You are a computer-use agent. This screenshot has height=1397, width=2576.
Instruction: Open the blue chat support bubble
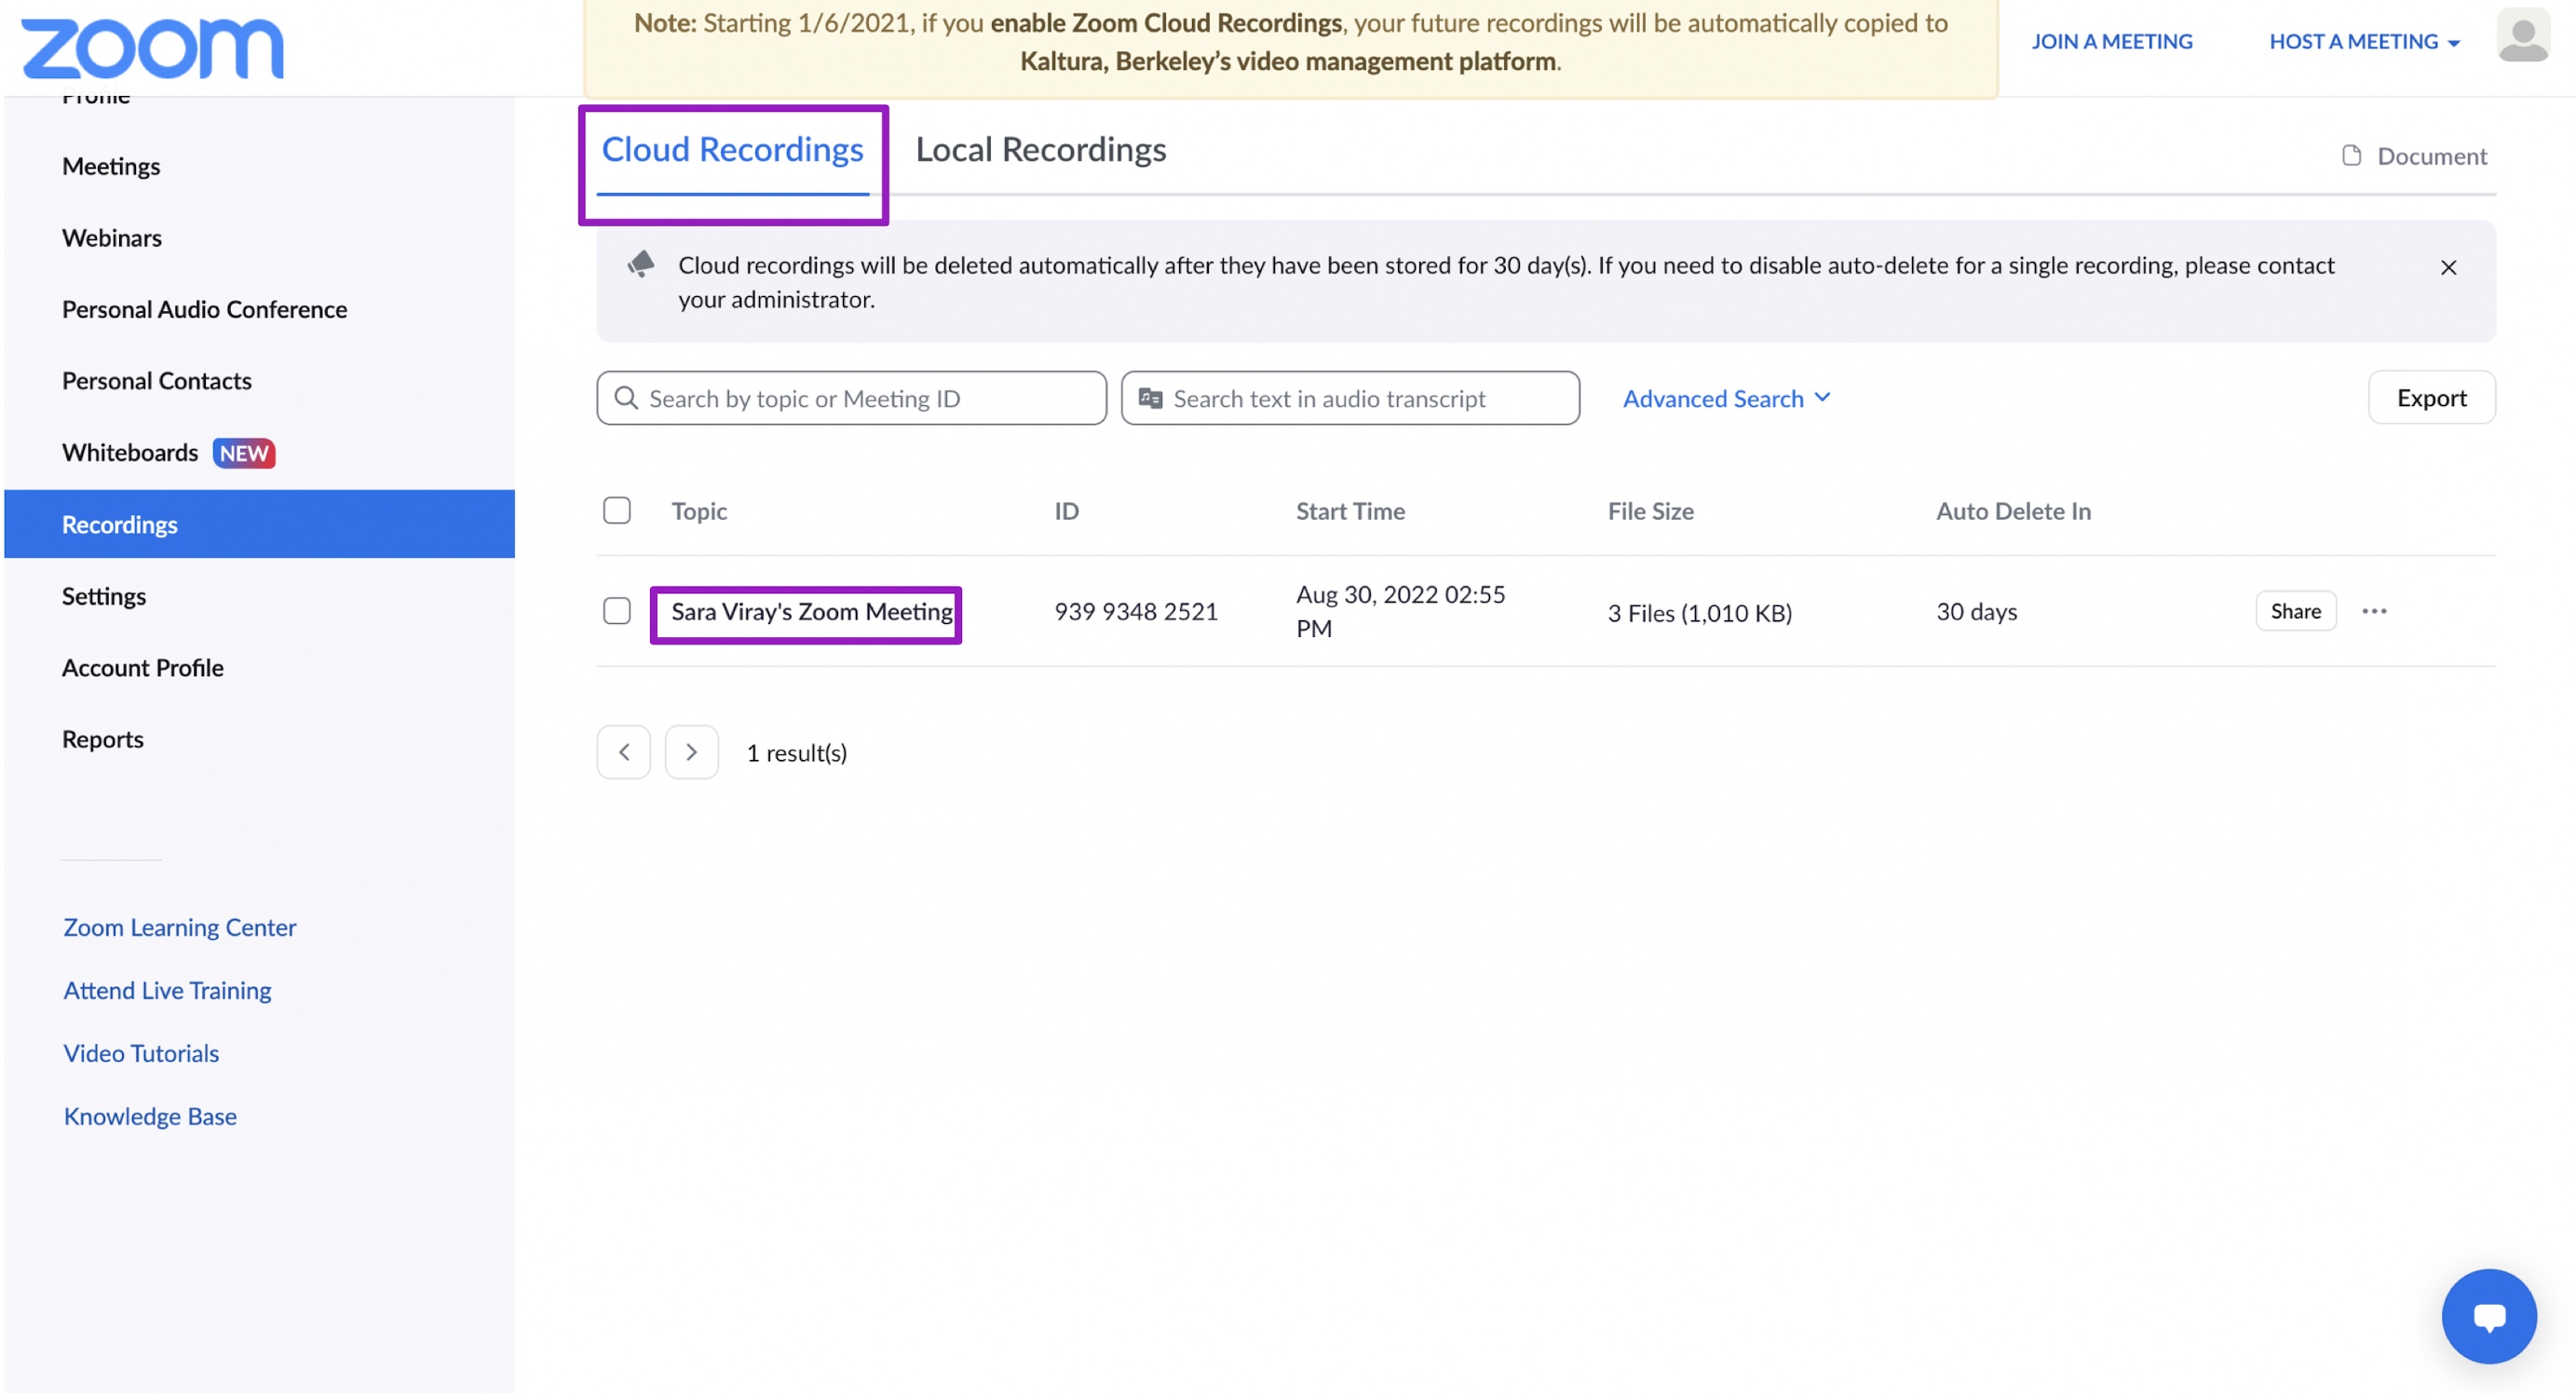tap(2488, 1316)
